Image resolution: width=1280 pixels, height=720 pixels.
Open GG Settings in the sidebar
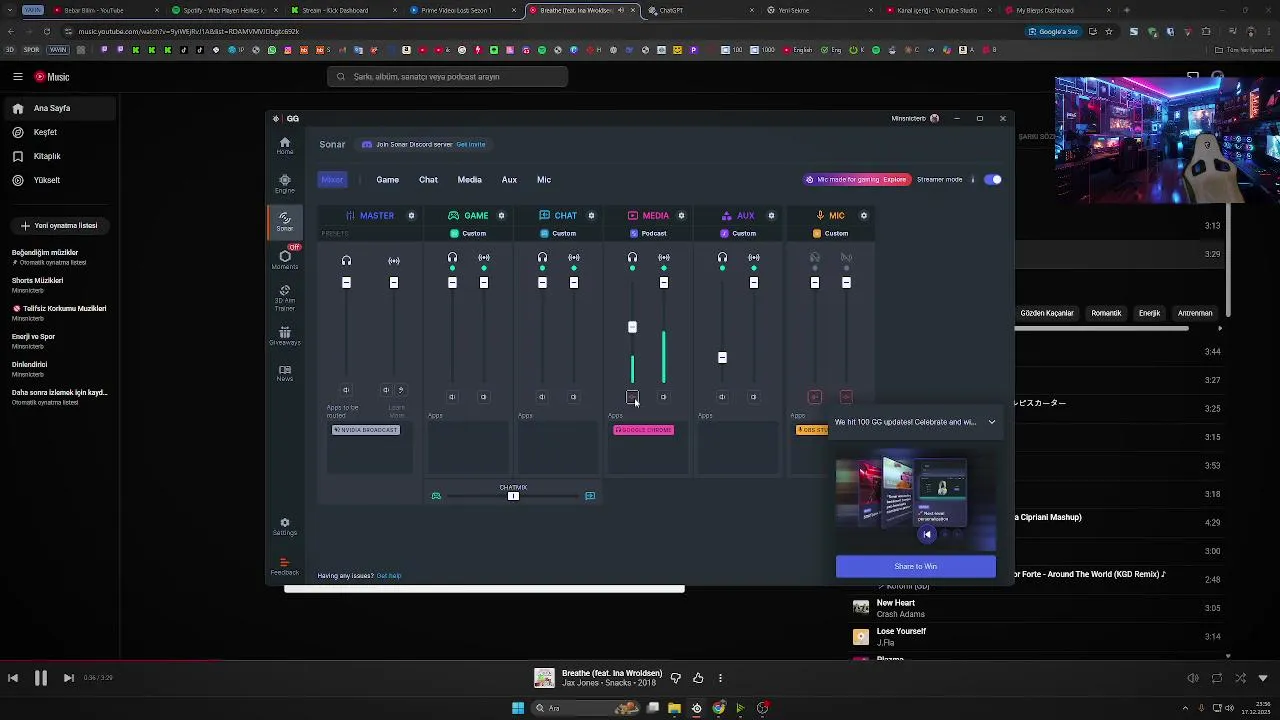285,527
